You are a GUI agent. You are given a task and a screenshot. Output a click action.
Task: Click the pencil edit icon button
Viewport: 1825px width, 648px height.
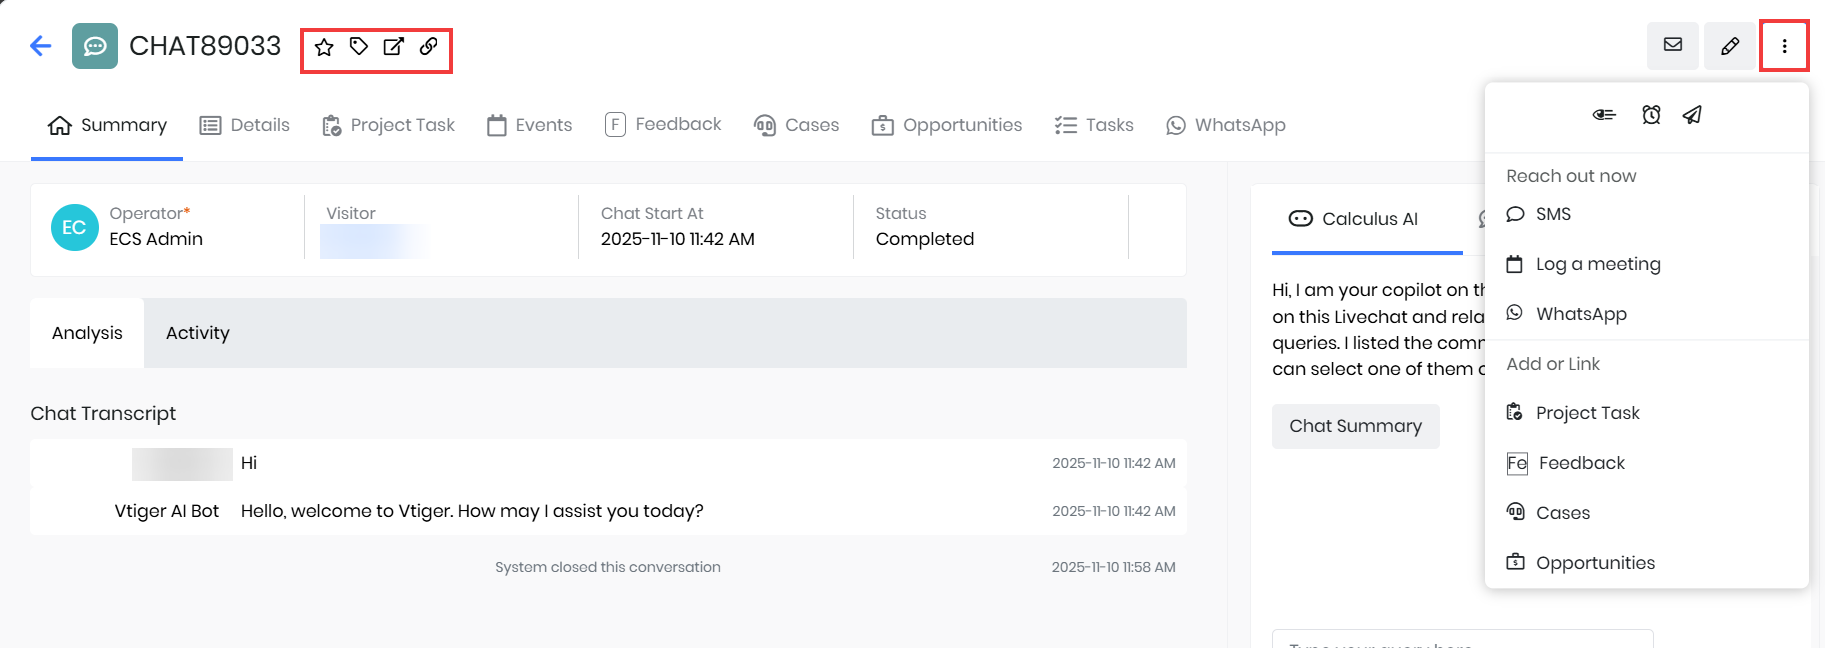(1730, 45)
